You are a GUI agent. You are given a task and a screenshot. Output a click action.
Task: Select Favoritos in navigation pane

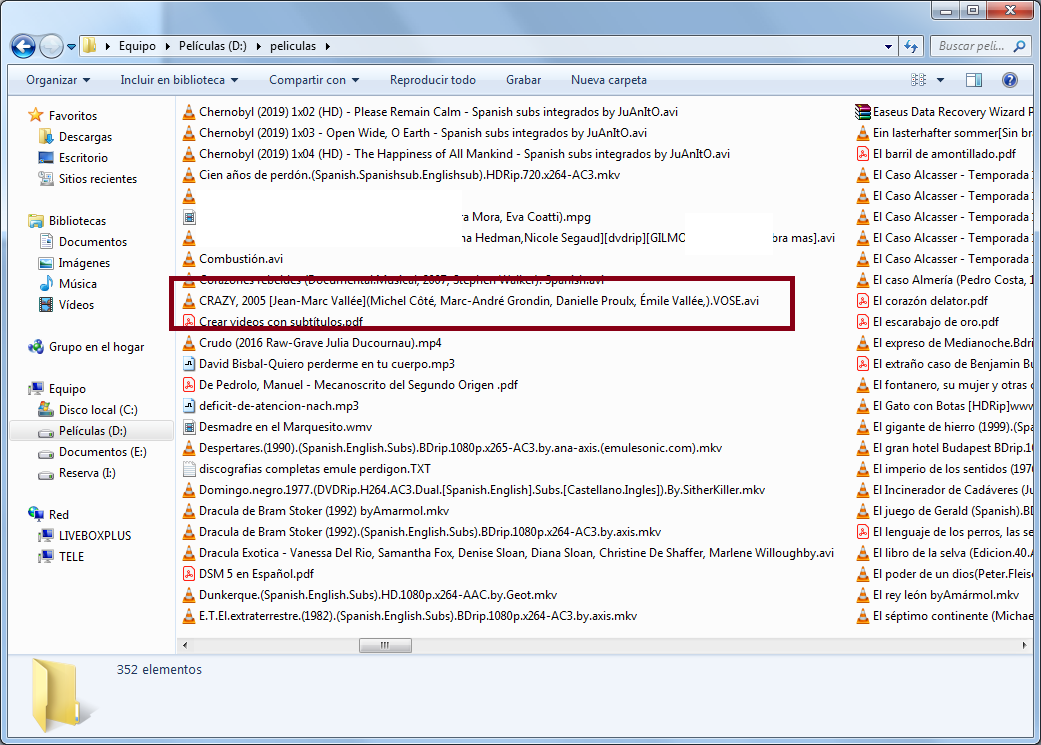click(72, 116)
